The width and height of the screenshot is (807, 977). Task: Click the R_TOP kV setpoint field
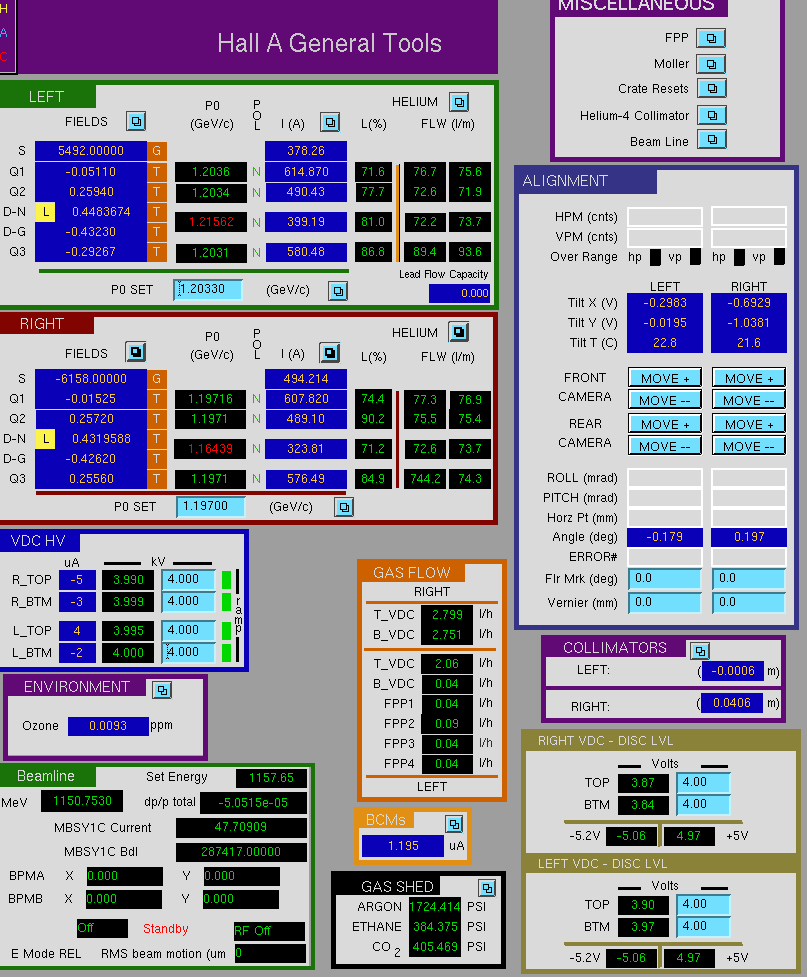click(188, 579)
